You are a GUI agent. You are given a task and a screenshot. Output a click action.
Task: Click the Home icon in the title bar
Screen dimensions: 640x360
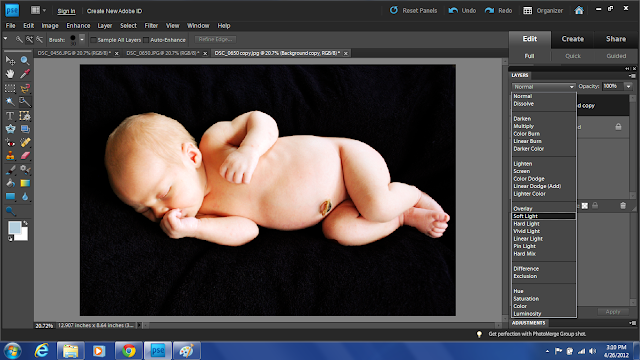pyautogui.click(x=579, y=11)
